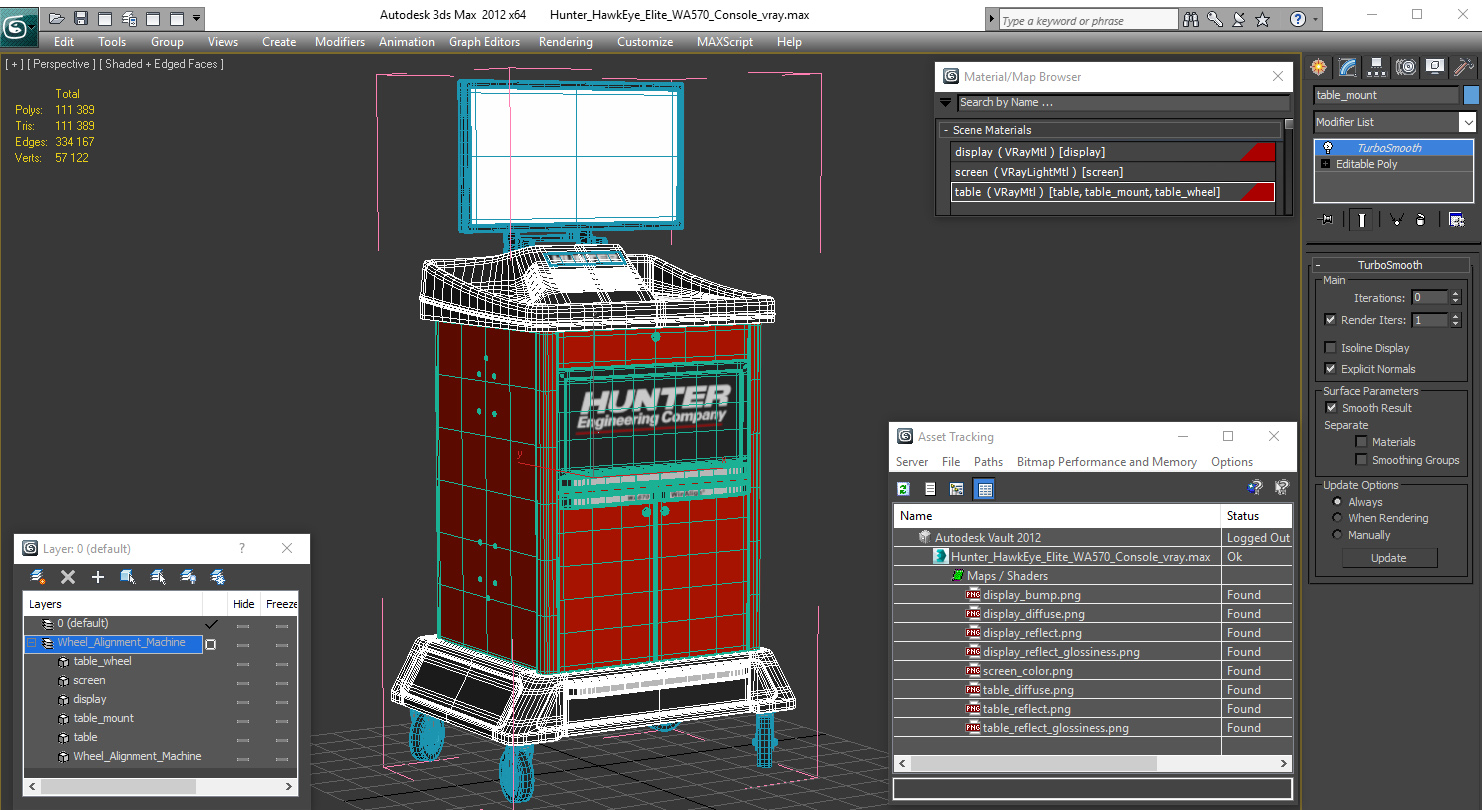The height and width of the screenshot is (810, 1482).
Task: Open Material/Map Browser options arrow
Action: pos(946,102)
